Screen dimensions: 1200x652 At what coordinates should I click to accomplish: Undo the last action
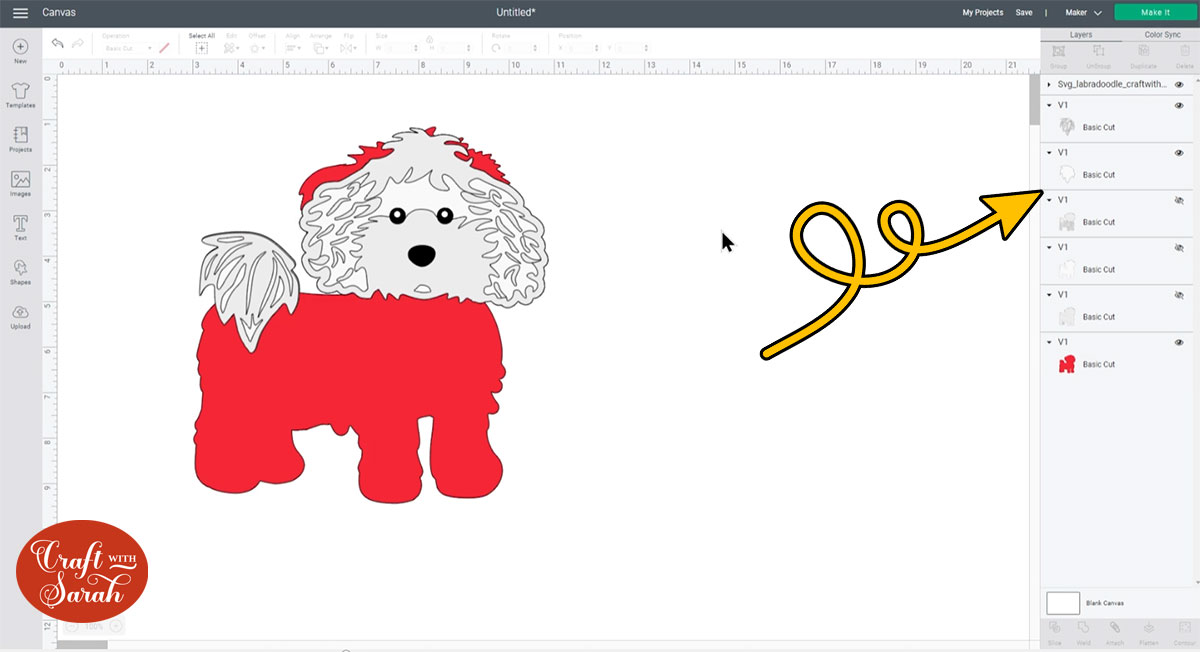point(58,44)
